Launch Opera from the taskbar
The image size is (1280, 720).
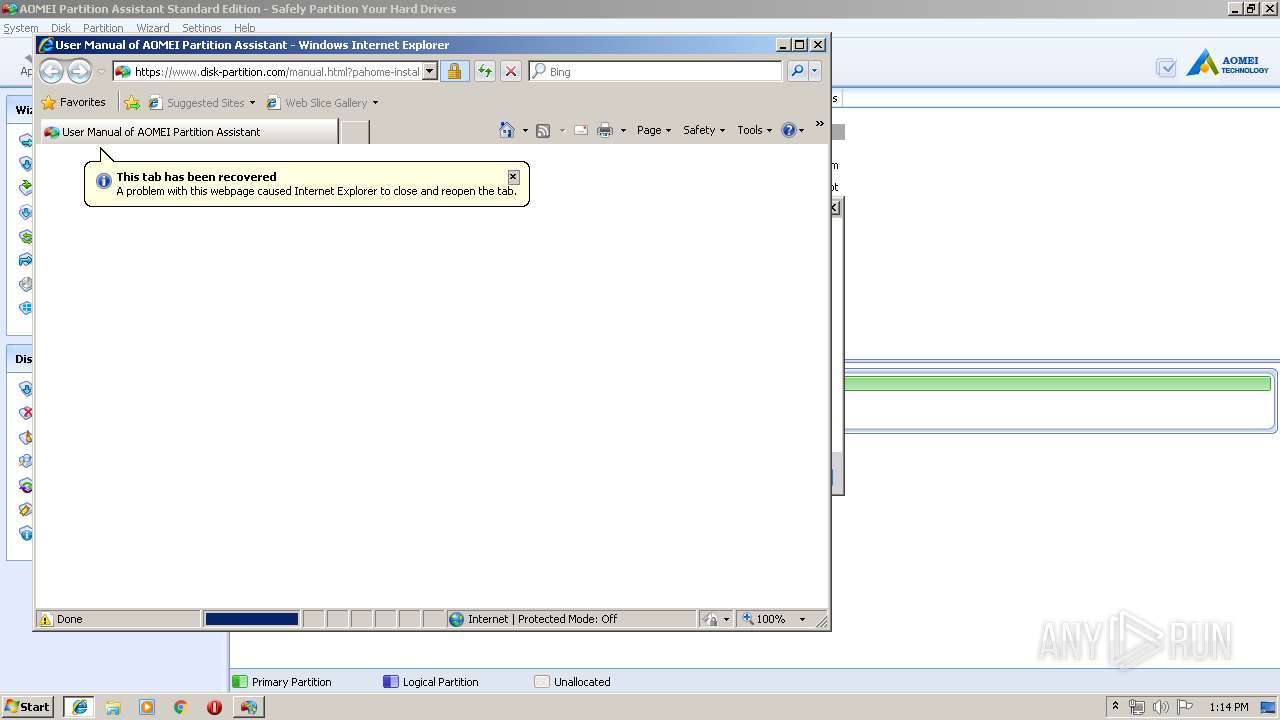click(214, 707)
